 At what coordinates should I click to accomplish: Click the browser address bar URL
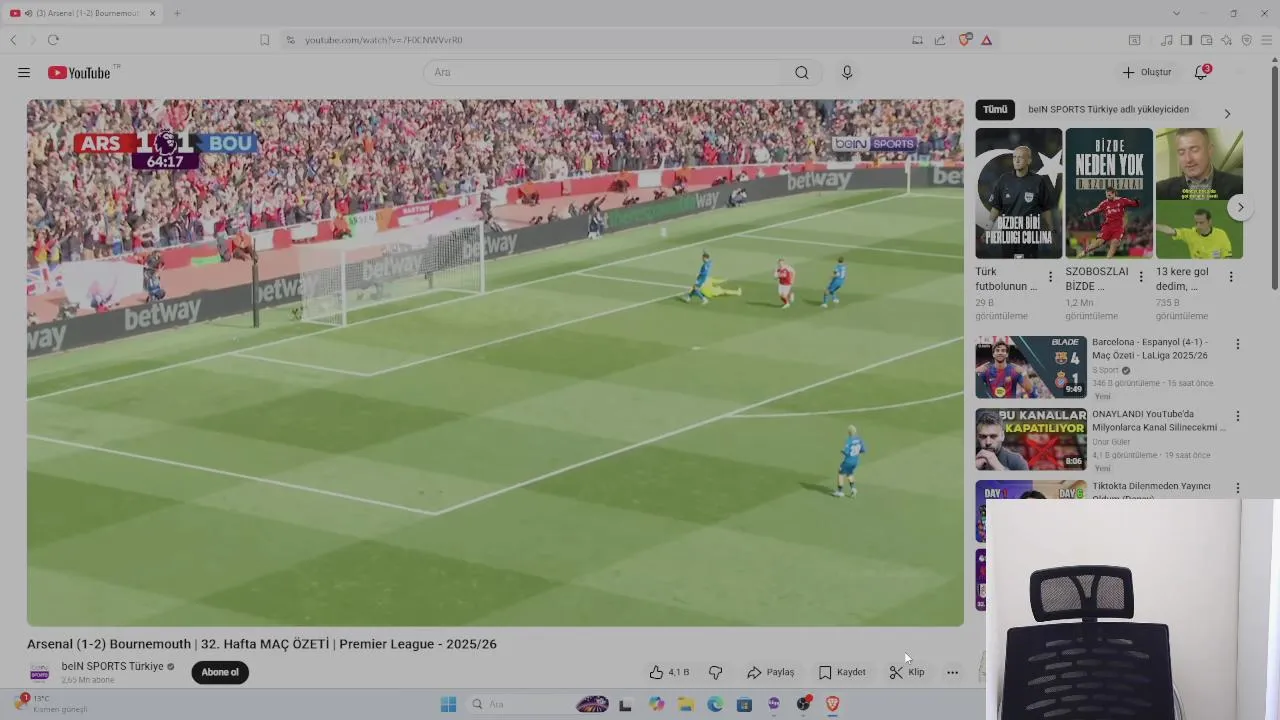click(384, 40)
